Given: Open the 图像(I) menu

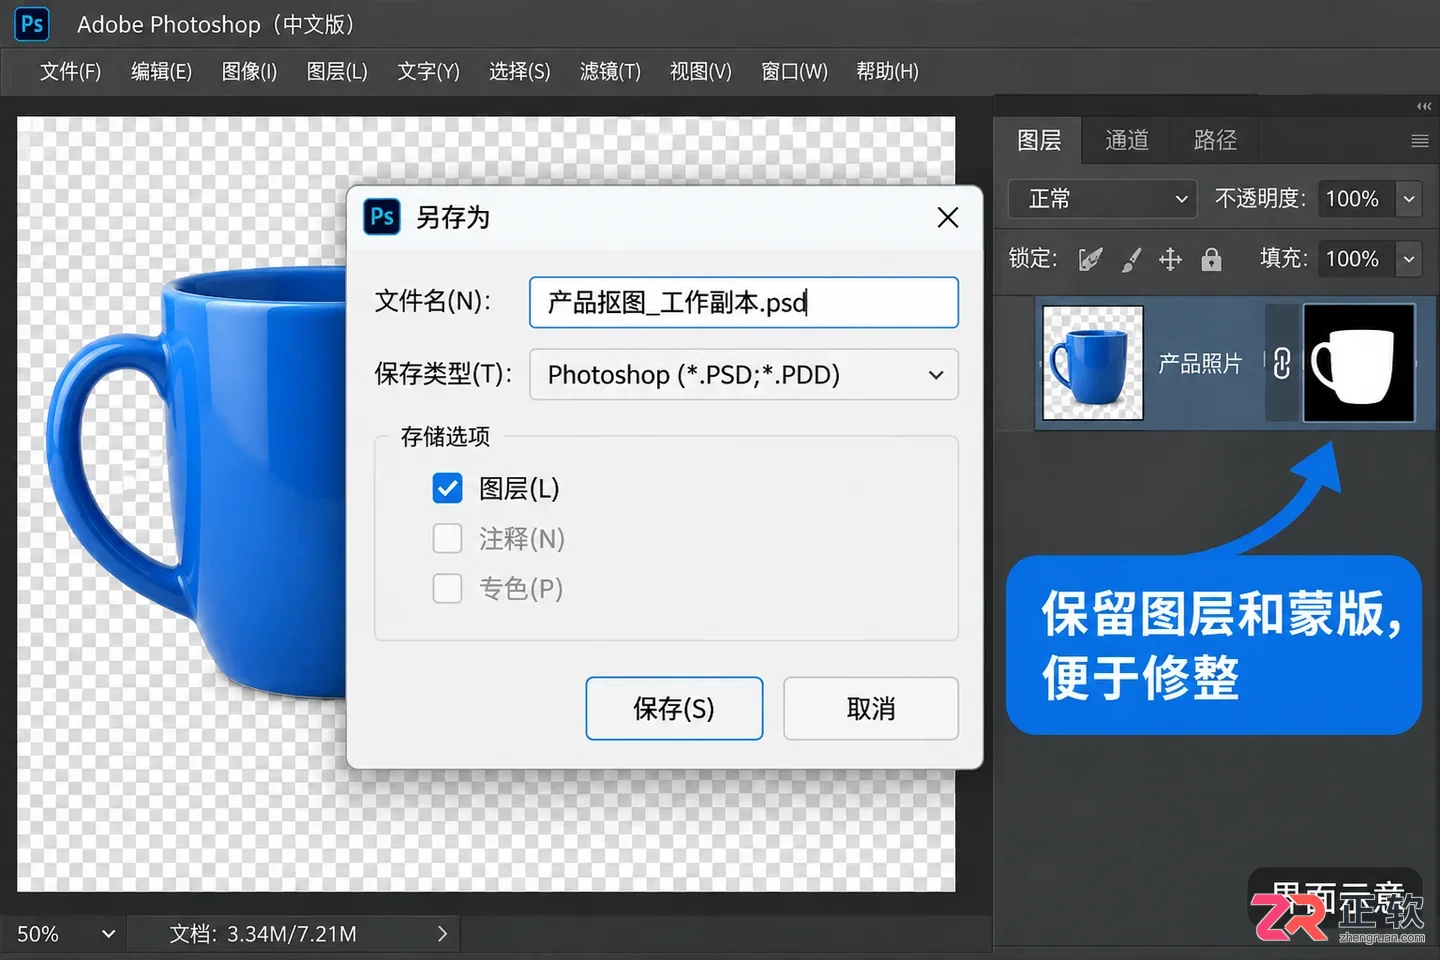Looking at the screenshot, I should tap(249, 71).
